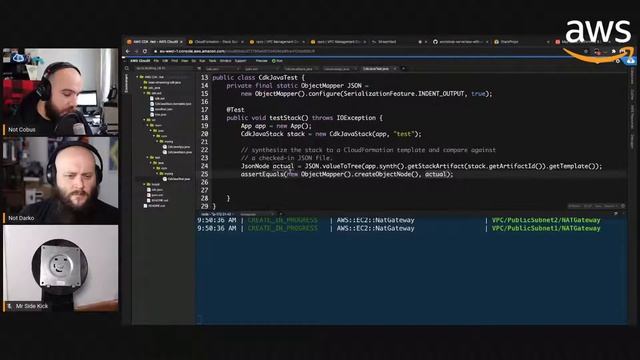This screenshot has width=640, height=360.
Task: Open the Collaborate panel on right edge
Action: (x=632, y=77)
